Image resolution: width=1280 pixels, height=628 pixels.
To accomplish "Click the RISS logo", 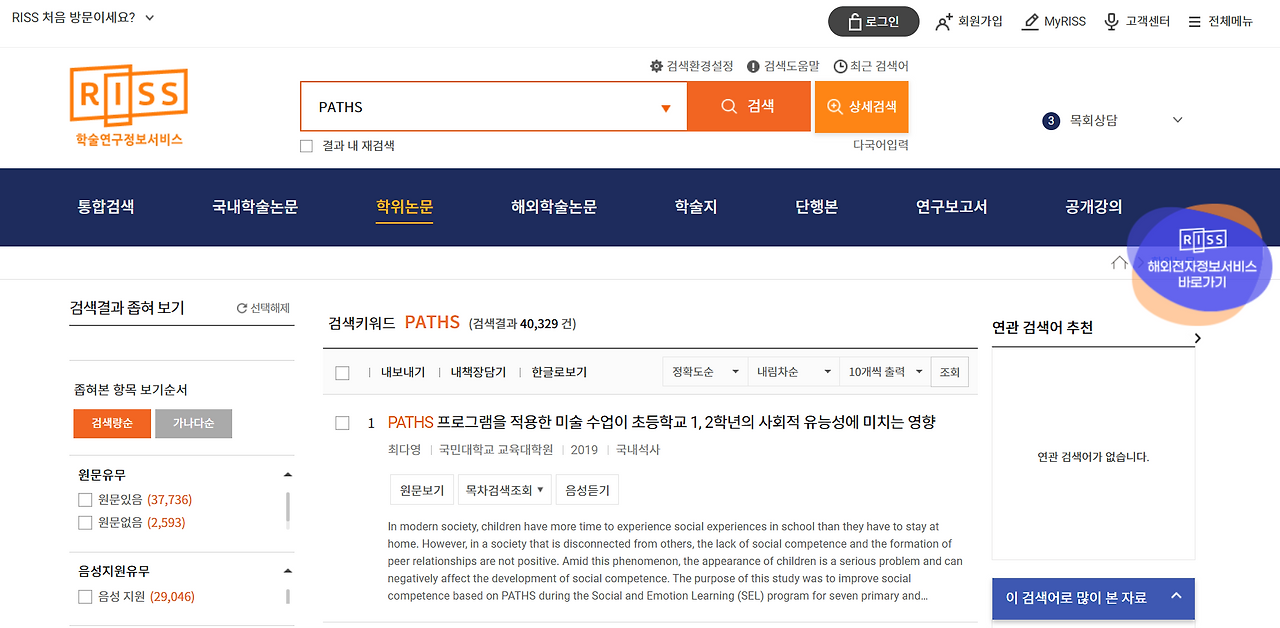I will tap(128, 105).
